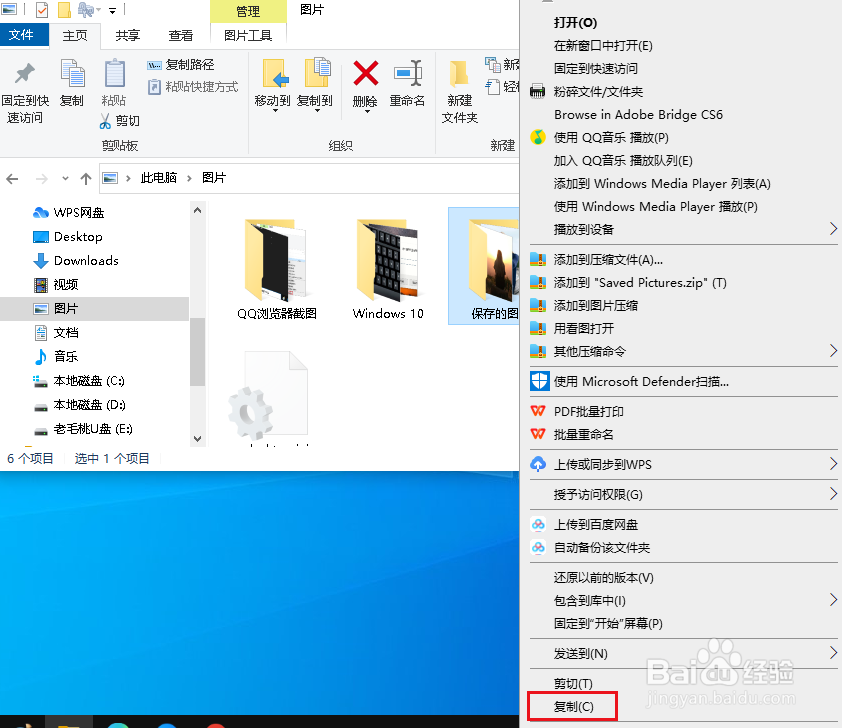Click 自动备份该文件夹 menu entry
Viewport: 842px width, 728px height.
click(x=601, y=548)
